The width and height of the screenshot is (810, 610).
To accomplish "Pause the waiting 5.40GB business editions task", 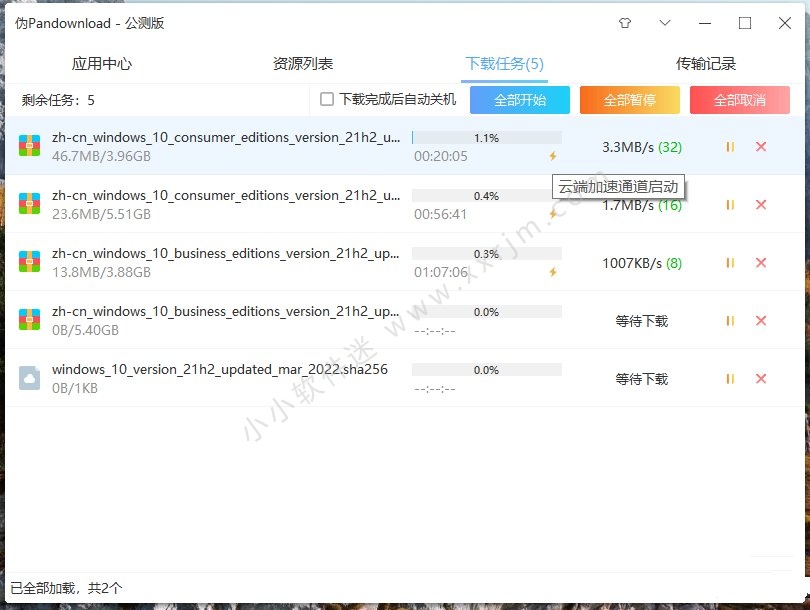I will pos(730,321).
